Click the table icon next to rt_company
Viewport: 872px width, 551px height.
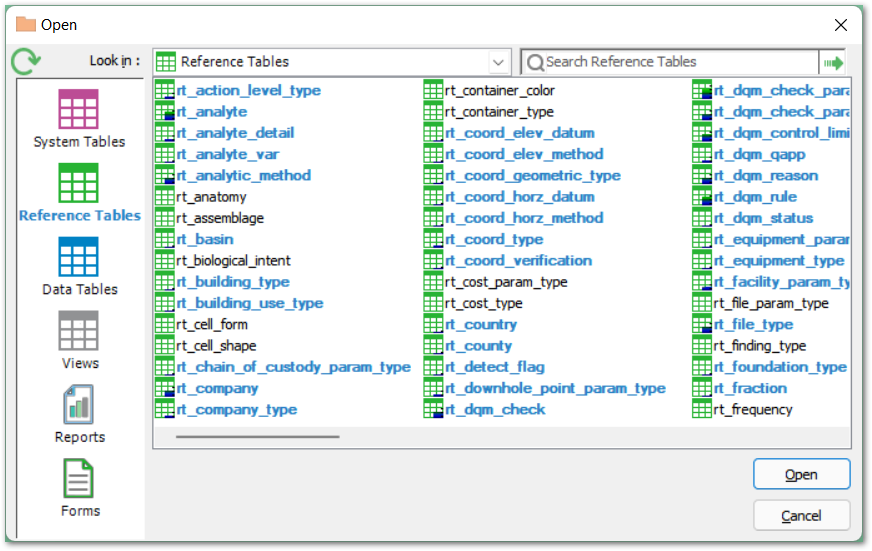(x=165, y=388)
